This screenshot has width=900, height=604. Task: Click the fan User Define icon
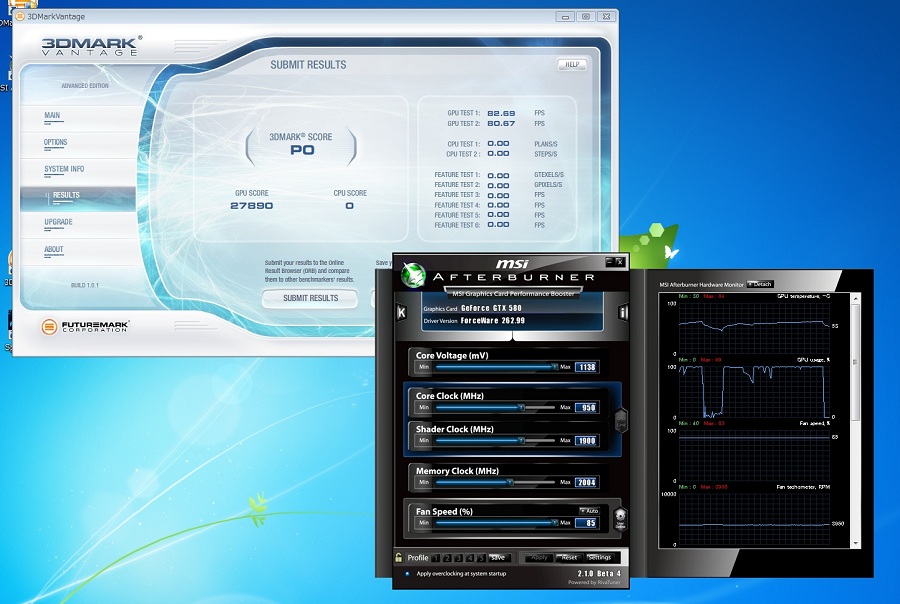pyautogui.click(x=620, y=518)
